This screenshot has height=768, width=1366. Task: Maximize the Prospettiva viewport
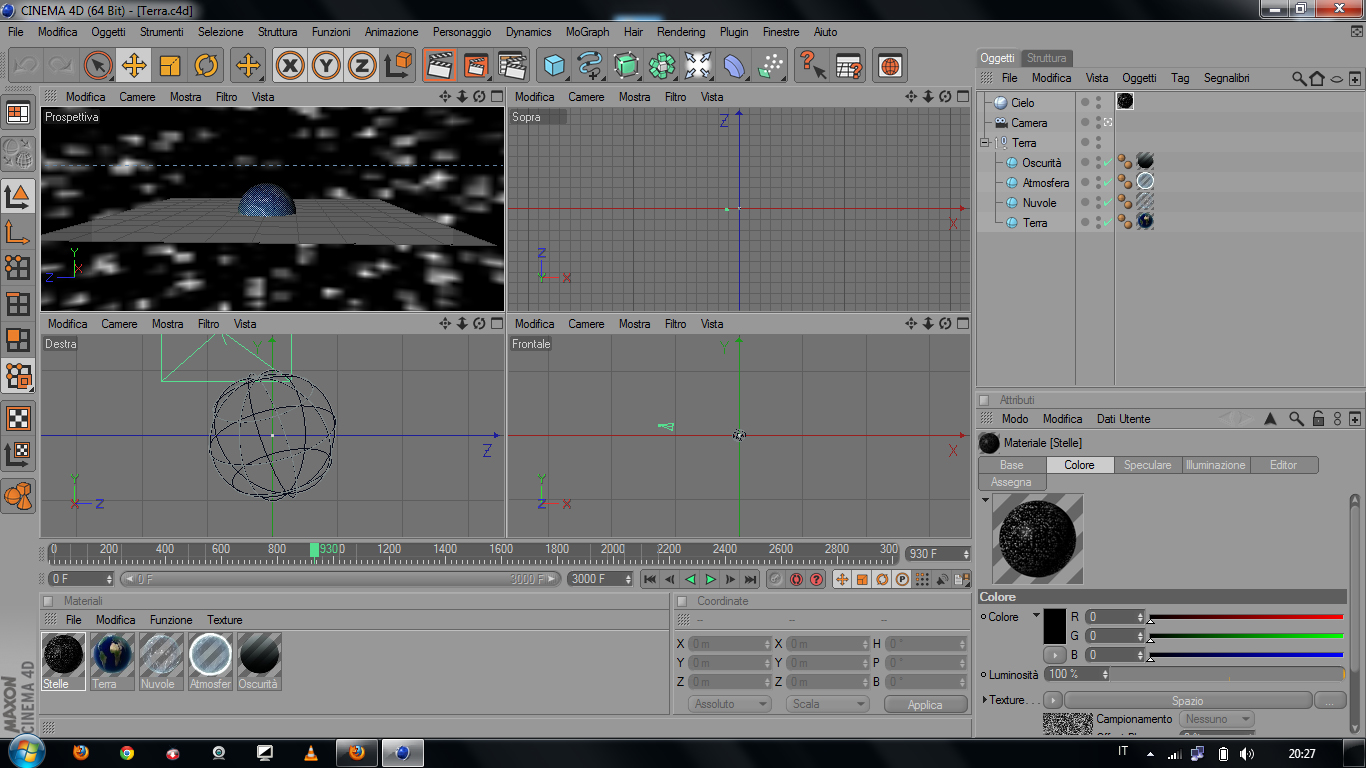coord(496,97)
